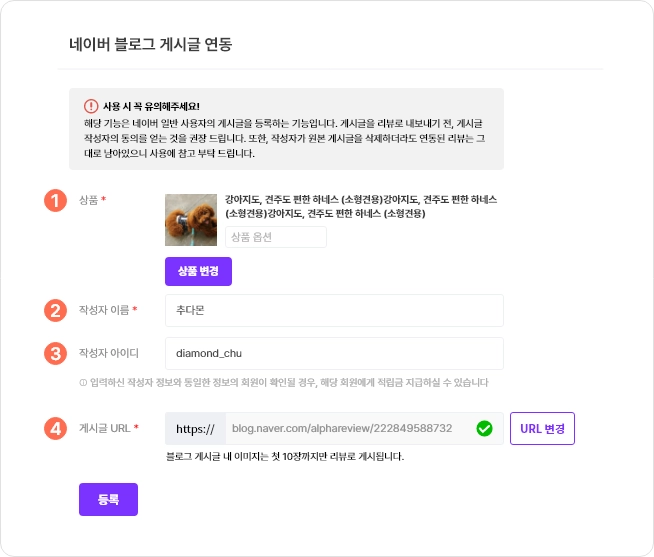Click the orange step 1 badge
This screenshot has height=557, width=654.
pyautogui.click(x=55, y=200)
